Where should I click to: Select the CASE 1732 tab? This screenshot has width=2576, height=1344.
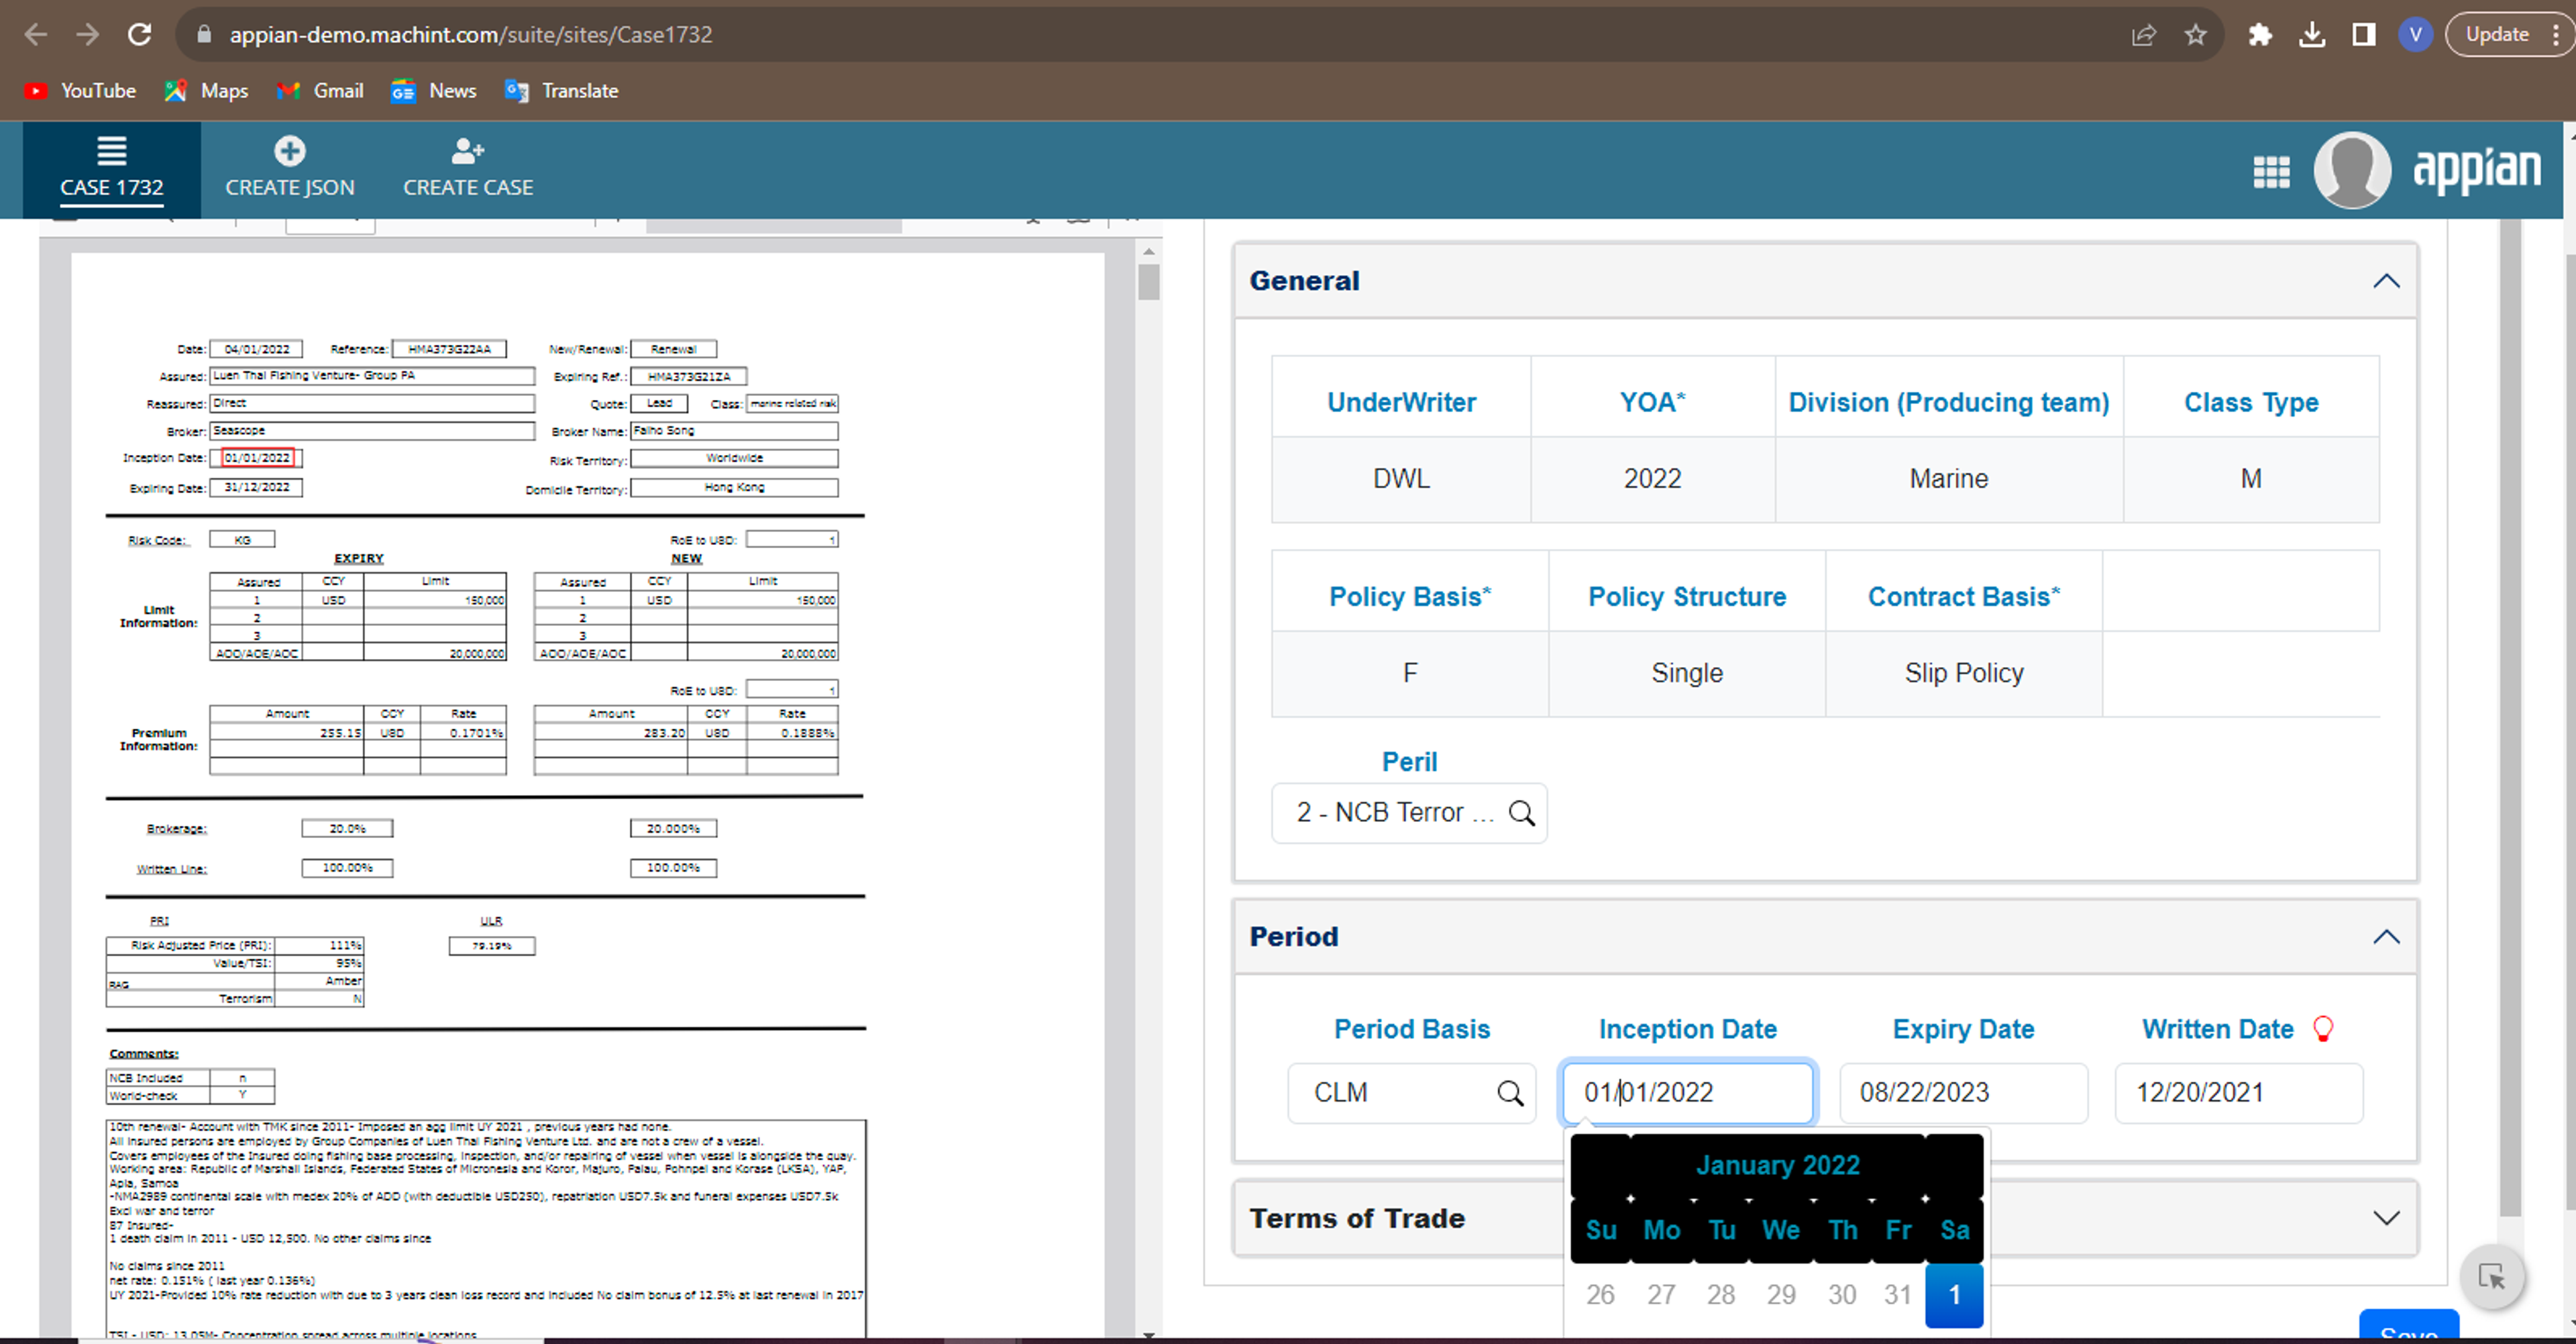coord(111,169)
